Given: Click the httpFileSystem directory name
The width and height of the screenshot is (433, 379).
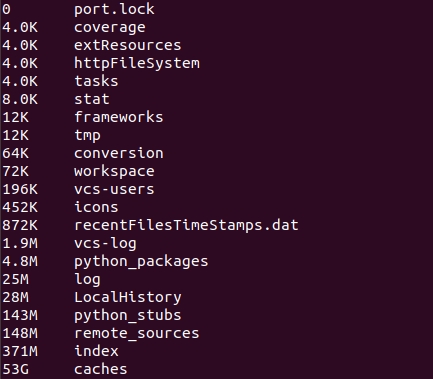Looking at the screenshot, I should pos(137,63).
